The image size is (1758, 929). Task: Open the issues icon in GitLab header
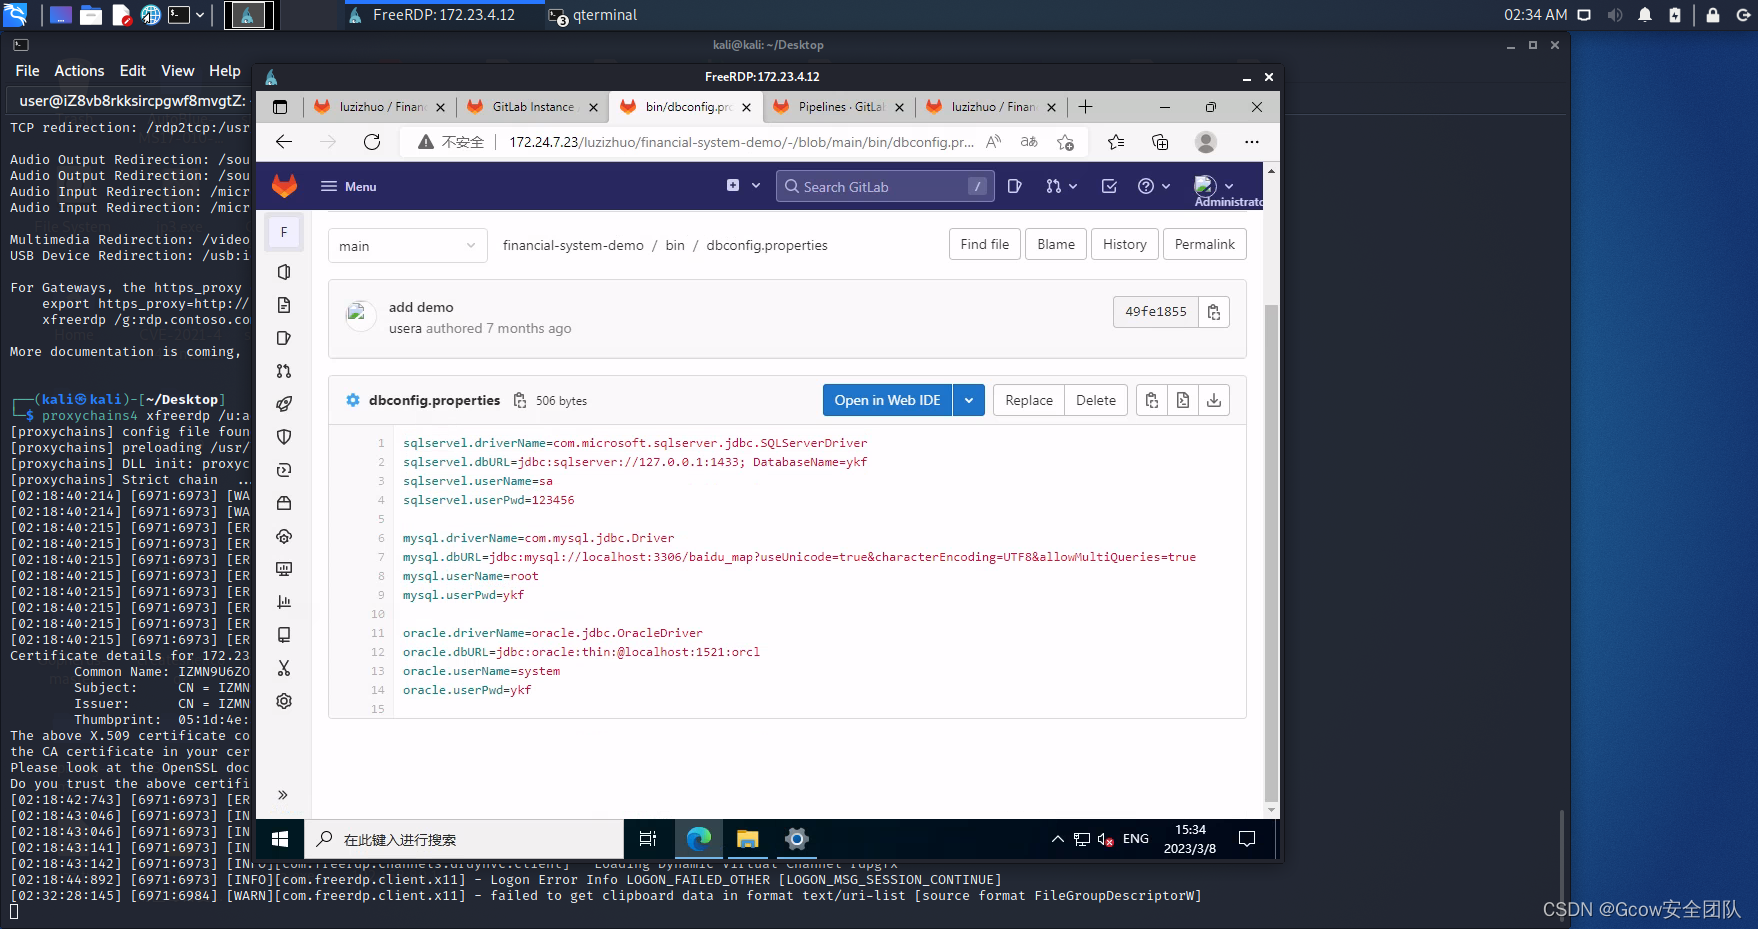1014,186
